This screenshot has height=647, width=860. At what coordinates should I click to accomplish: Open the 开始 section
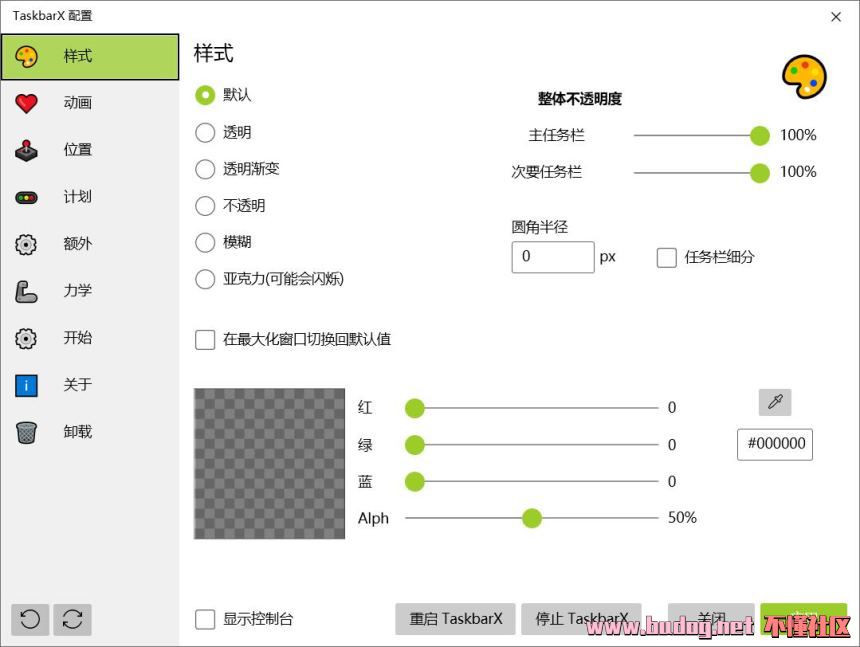[90, 338]
